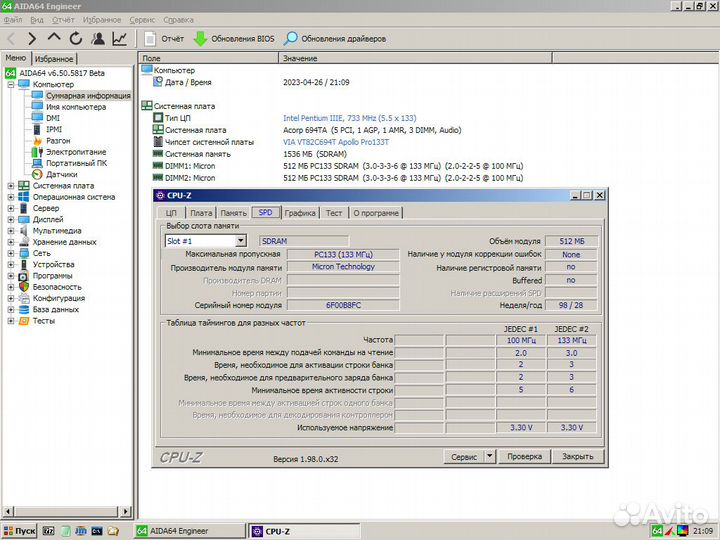Click the Проверка button in CPU-Z
This screenshot has height=540, width=720.
pyautogui.click(x=524, y=457)
